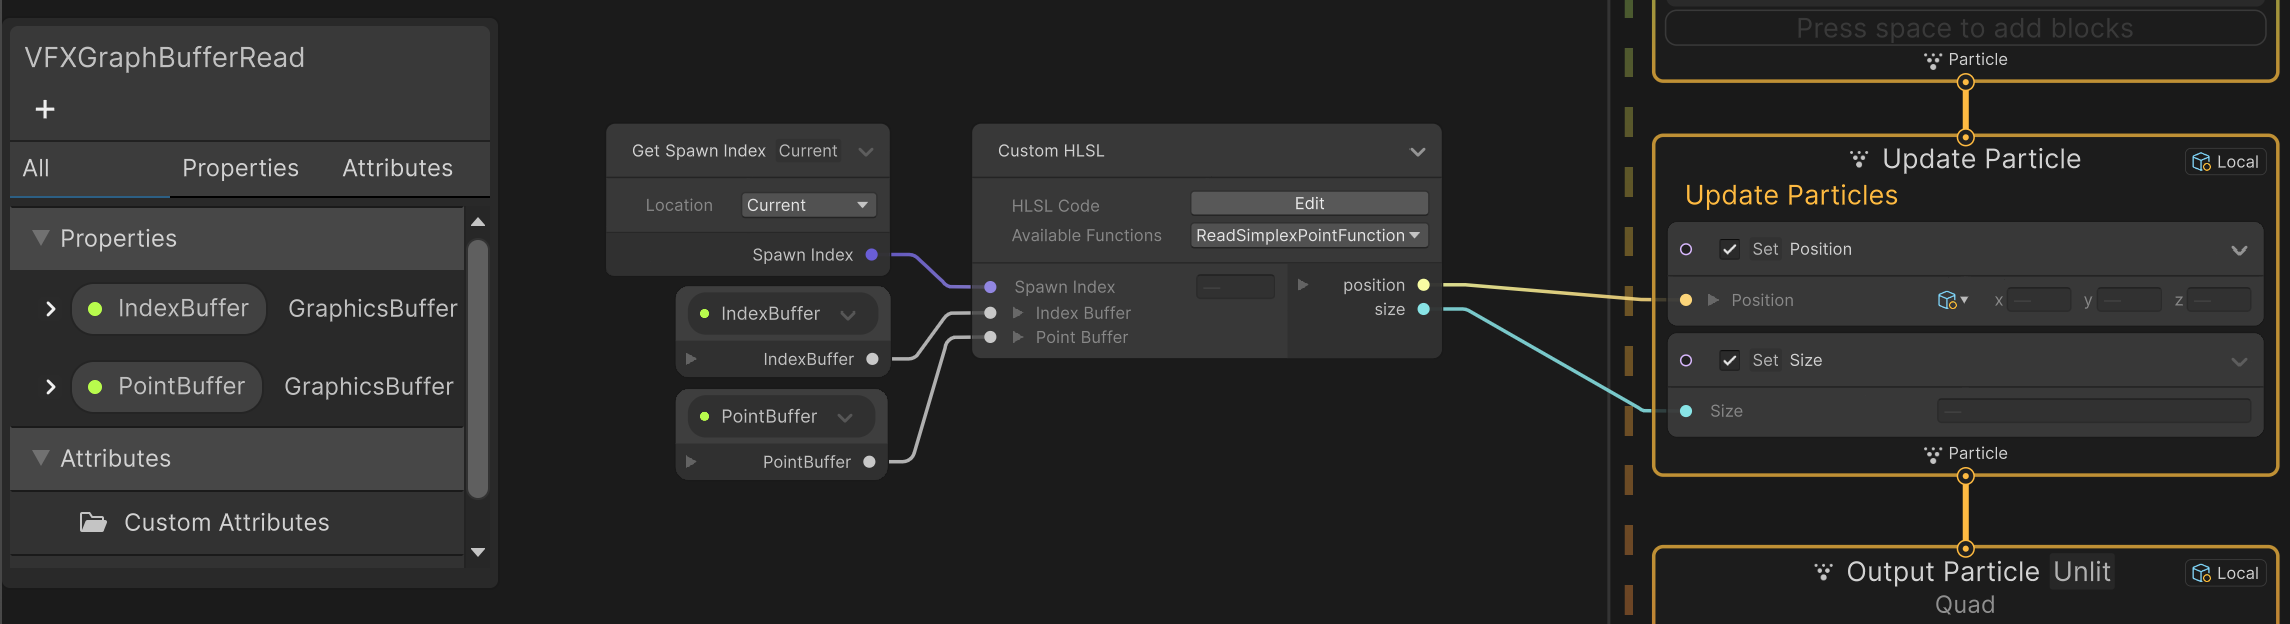Click the Size value field in Set Size
The image size is (2290, 624).
pyautogui.click(x=2093, y=411)
